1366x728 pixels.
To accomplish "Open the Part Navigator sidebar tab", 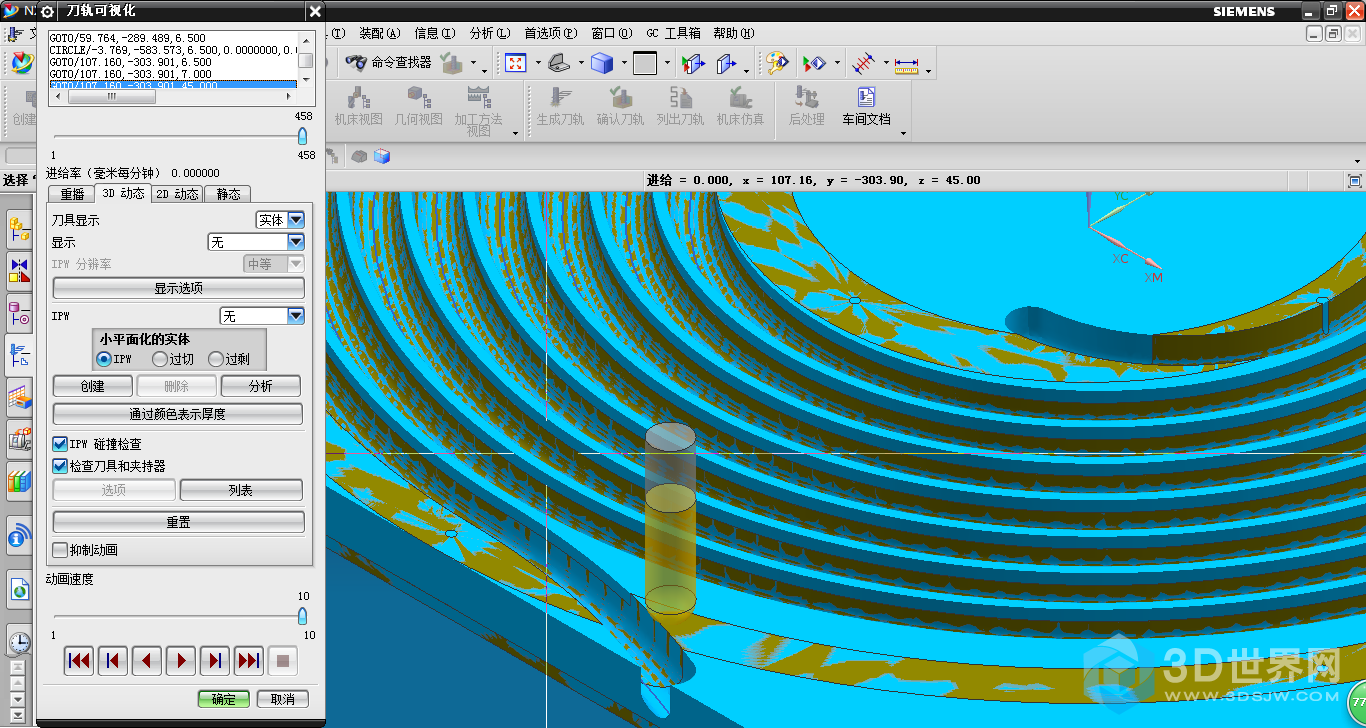I will [x=19, y=314].
